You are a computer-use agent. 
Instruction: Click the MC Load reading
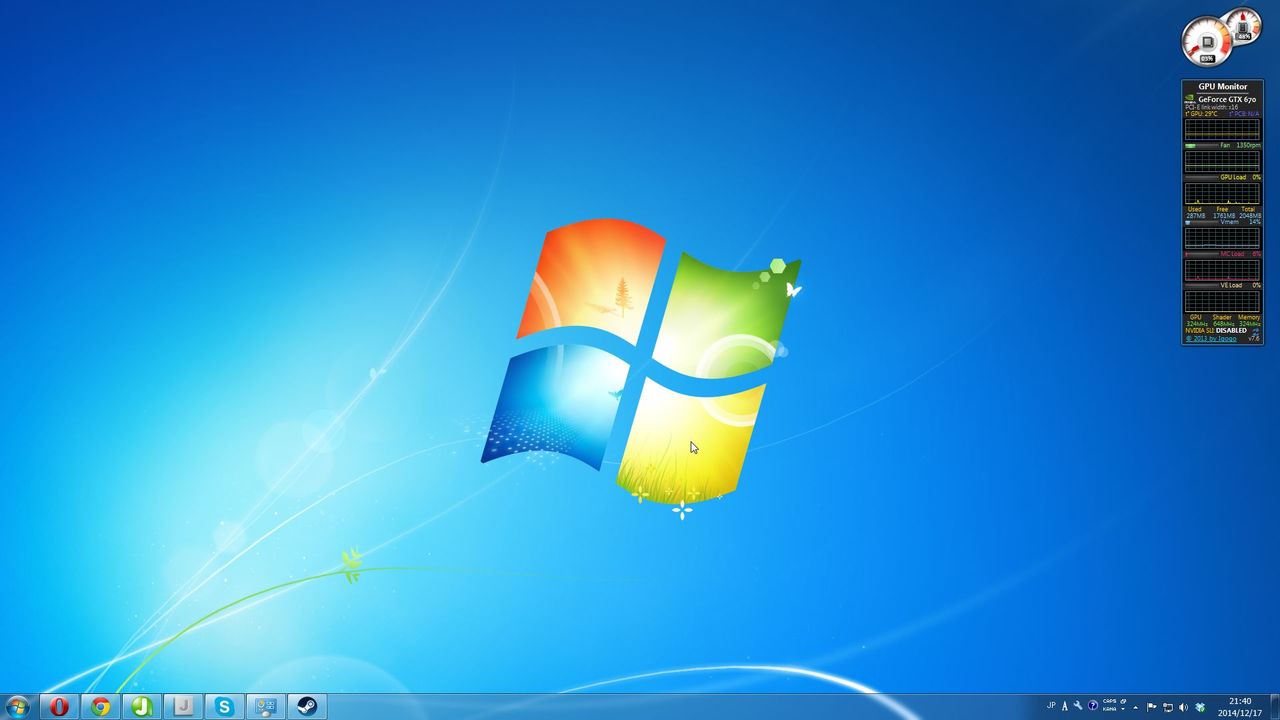click(1240, 254)
